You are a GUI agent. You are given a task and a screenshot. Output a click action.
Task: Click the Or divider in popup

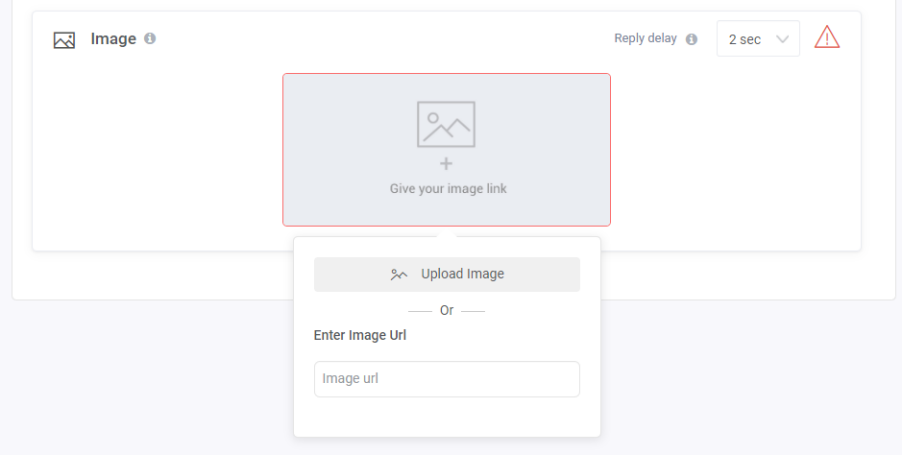click(446, 311)
